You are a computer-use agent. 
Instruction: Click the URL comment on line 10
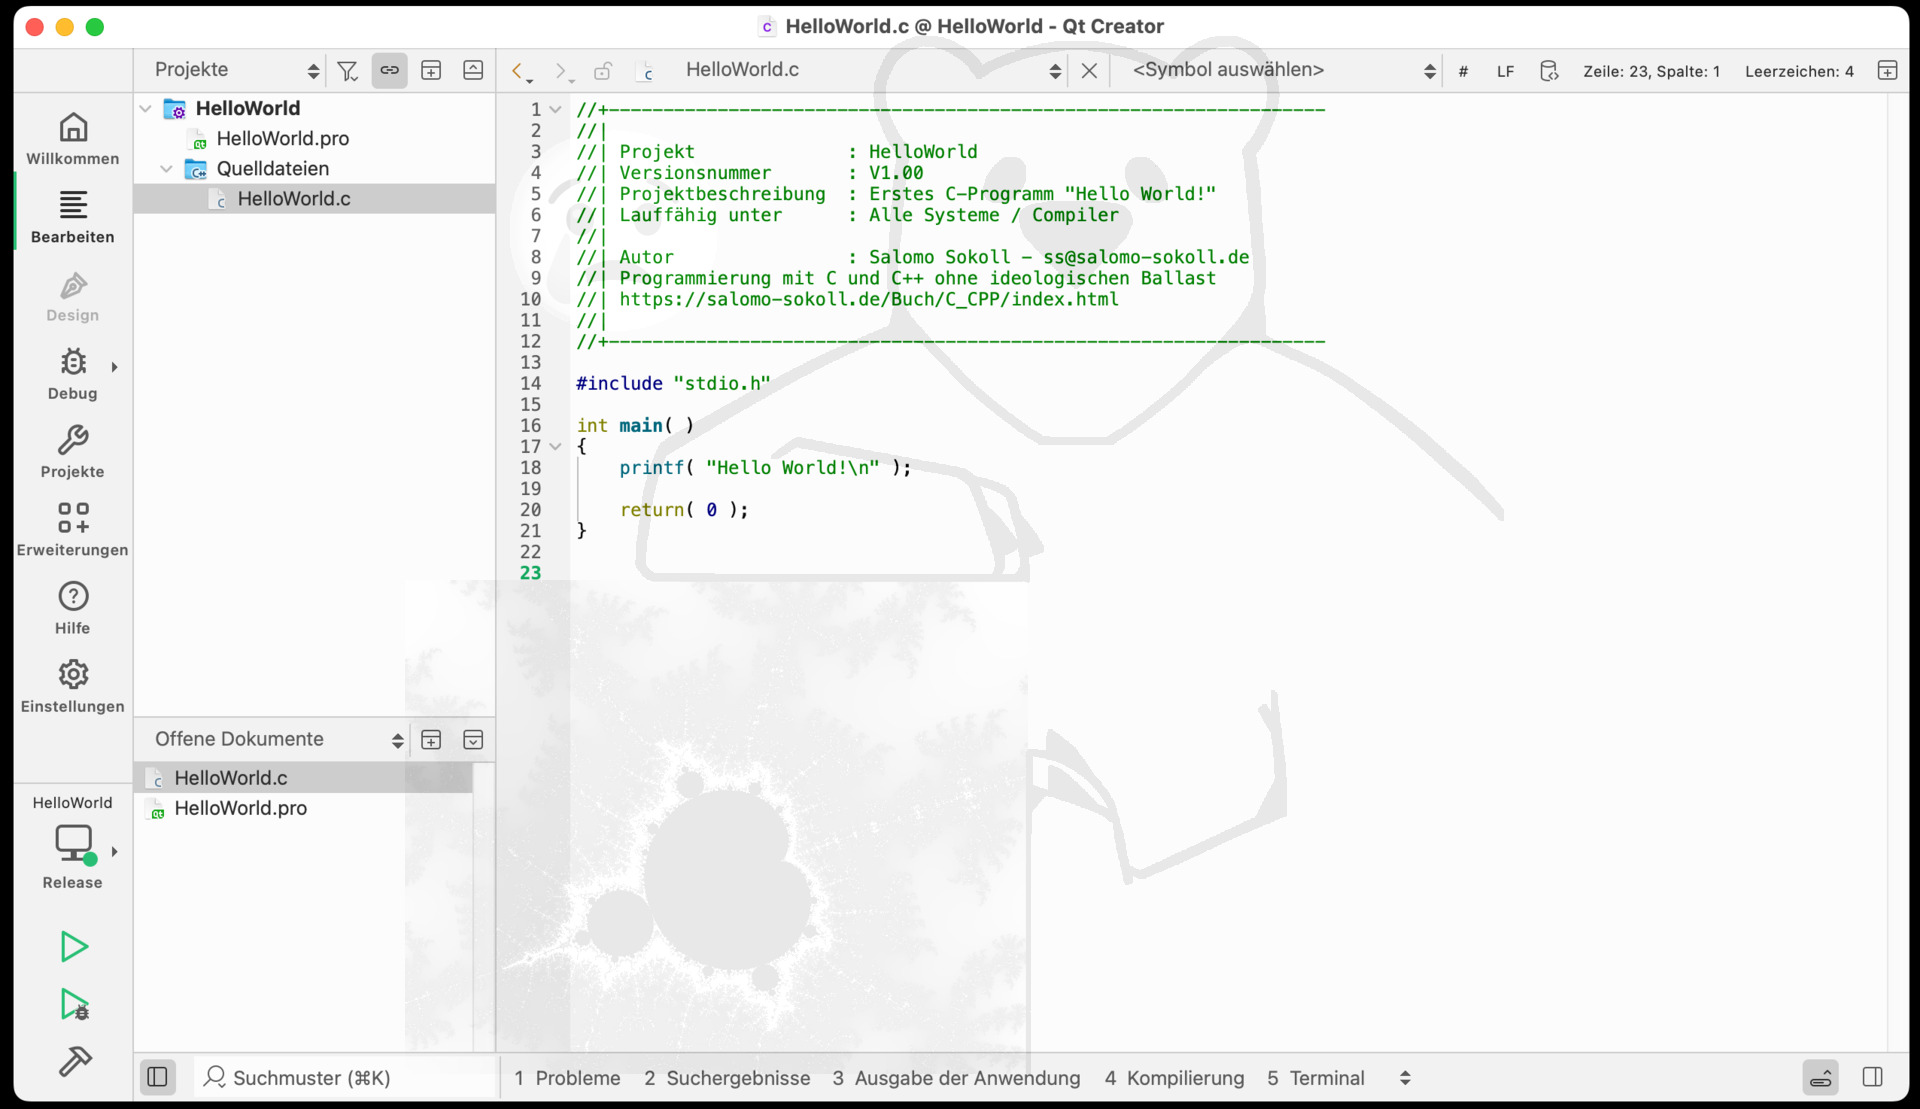(x=869, y=299)
